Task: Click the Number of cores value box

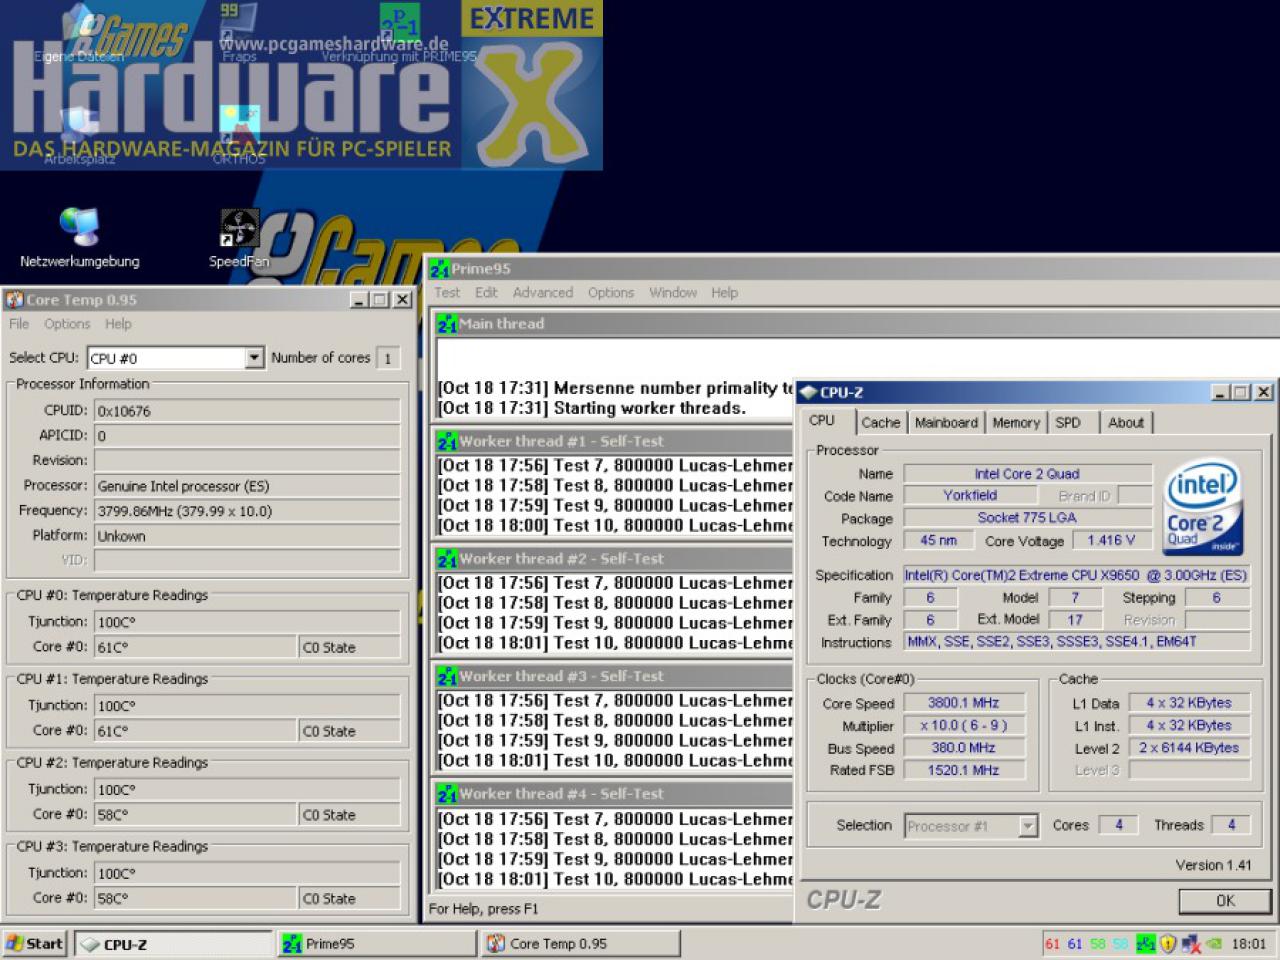Action: pos(388,358)
